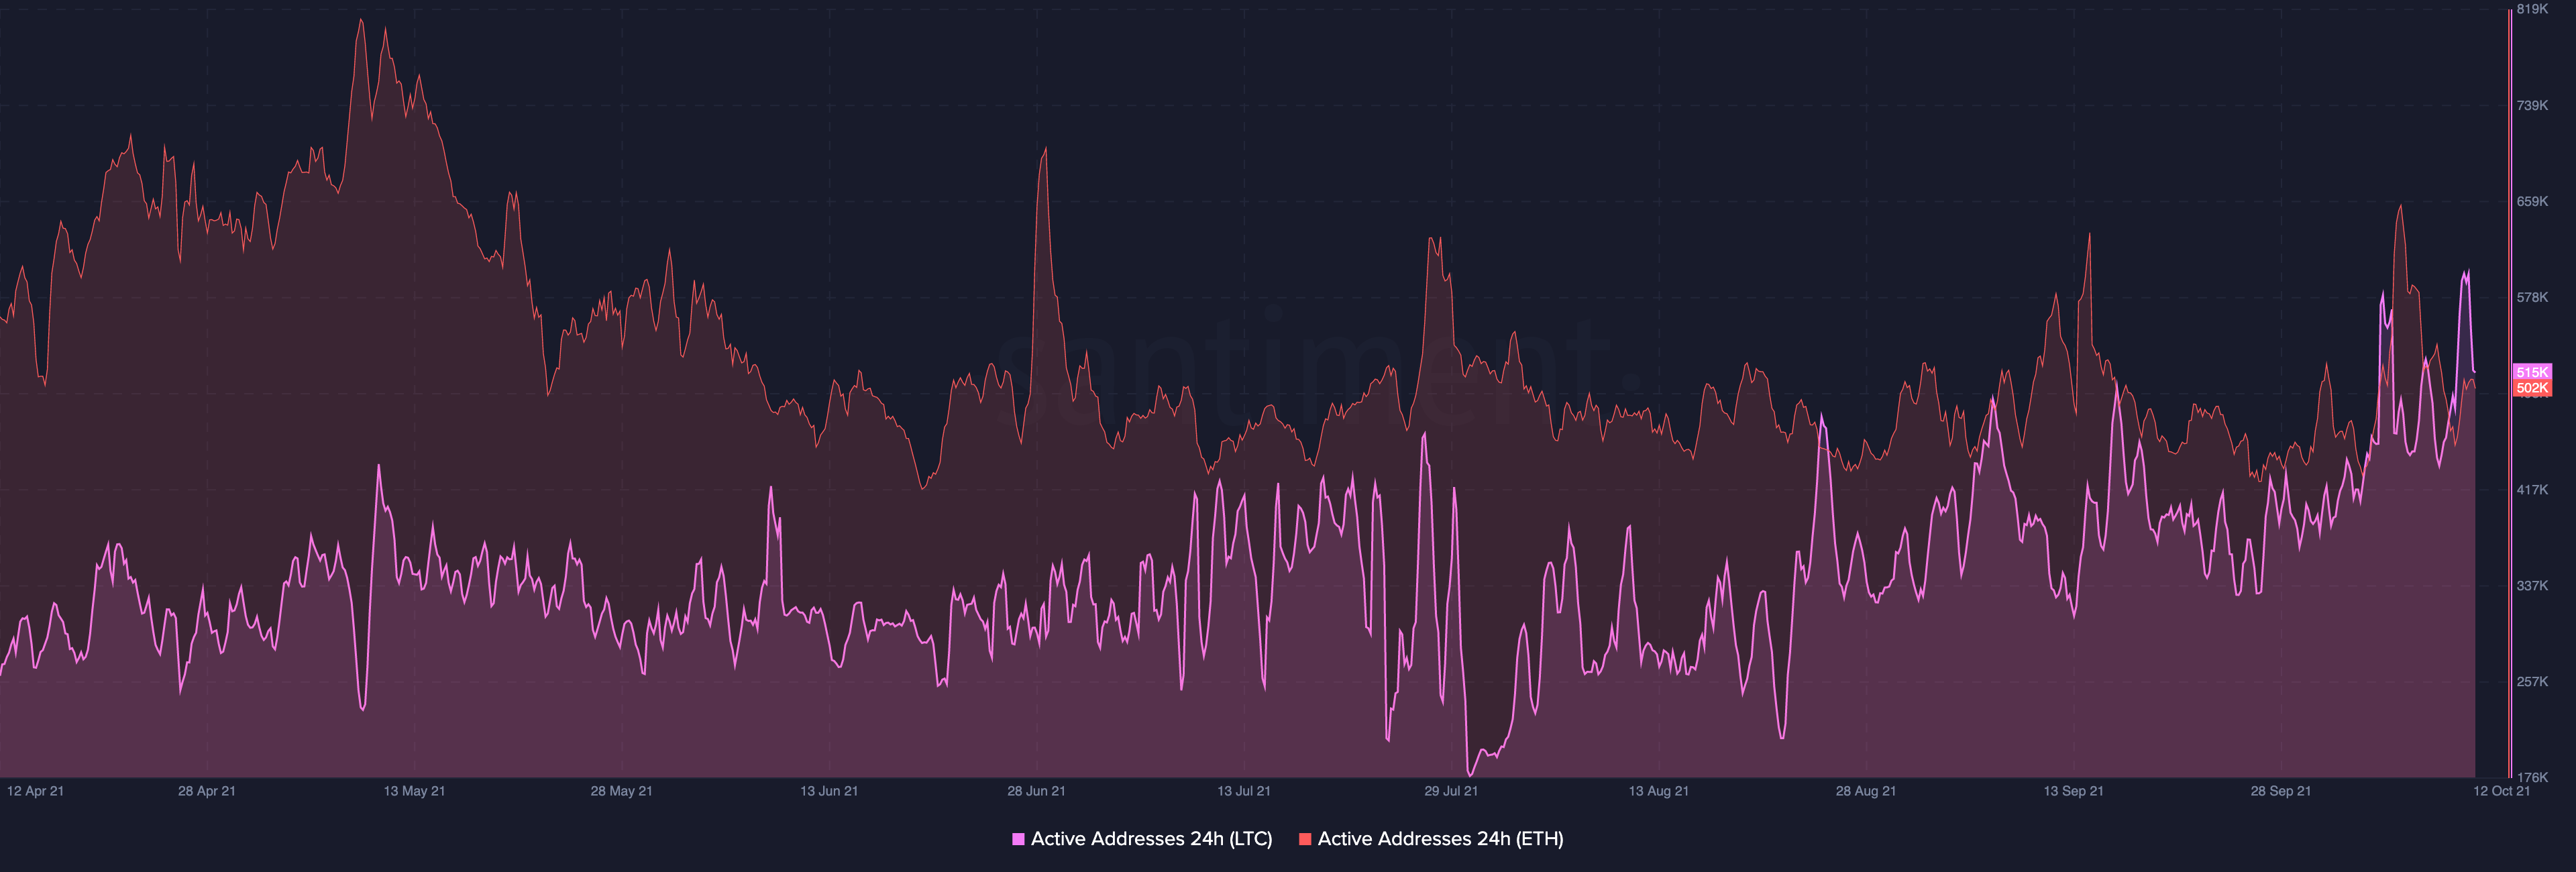2576x872 pixels.
Task: Click the 13 May 21 date label
Action: pyautogui.click(x=414, y=791)
